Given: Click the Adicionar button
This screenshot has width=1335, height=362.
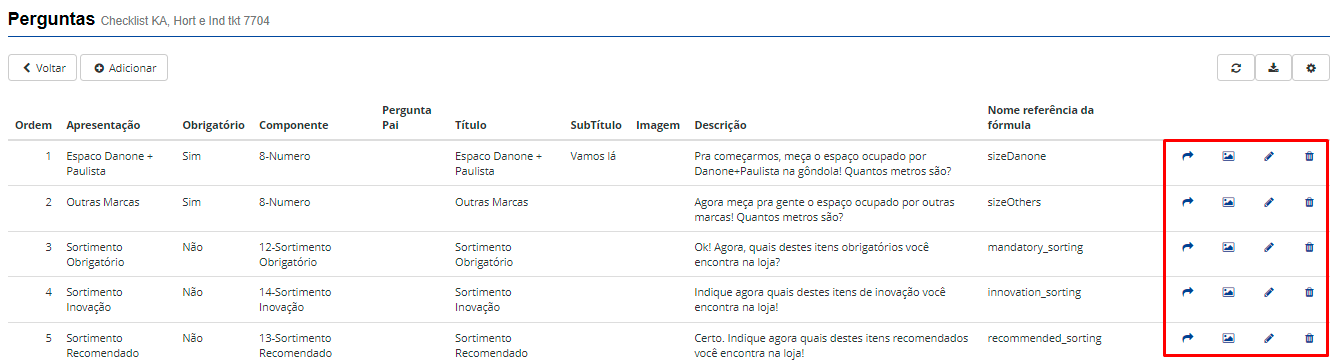Looking at the screenshot, I should point(124,68).
